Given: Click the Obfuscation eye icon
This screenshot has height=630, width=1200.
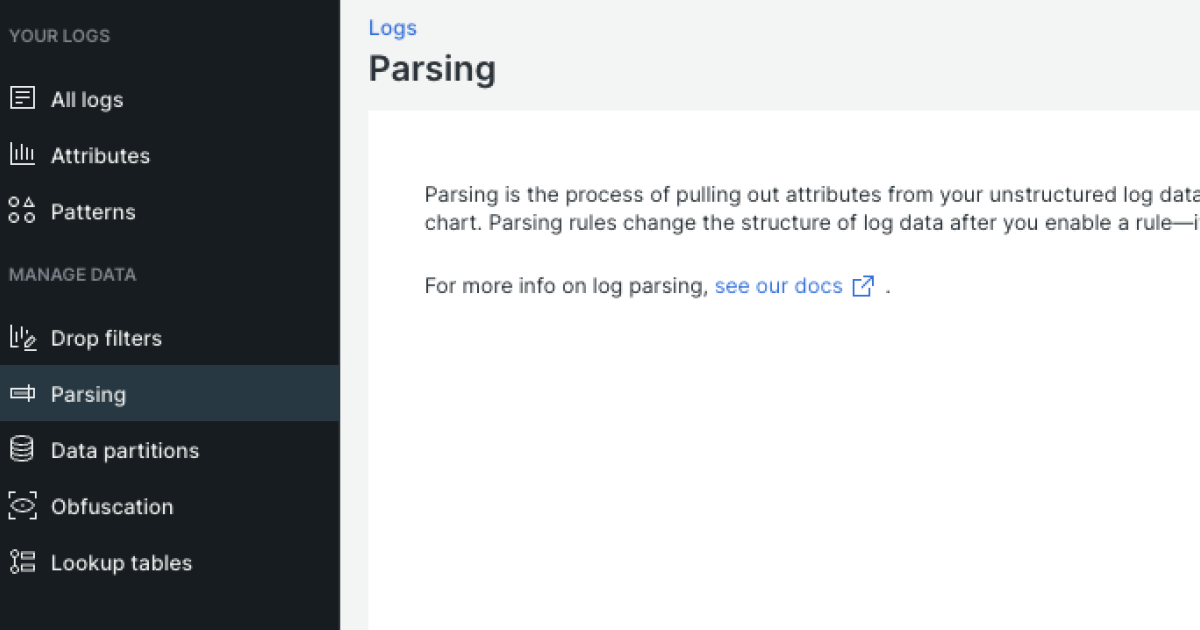Looking at the screenshot, I should pyautogui.click(x=22, y=506).
